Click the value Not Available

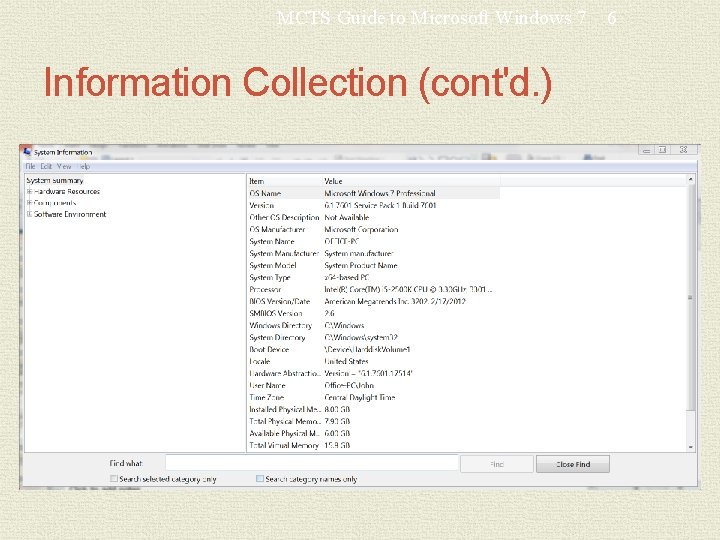(x=347, y=217)
